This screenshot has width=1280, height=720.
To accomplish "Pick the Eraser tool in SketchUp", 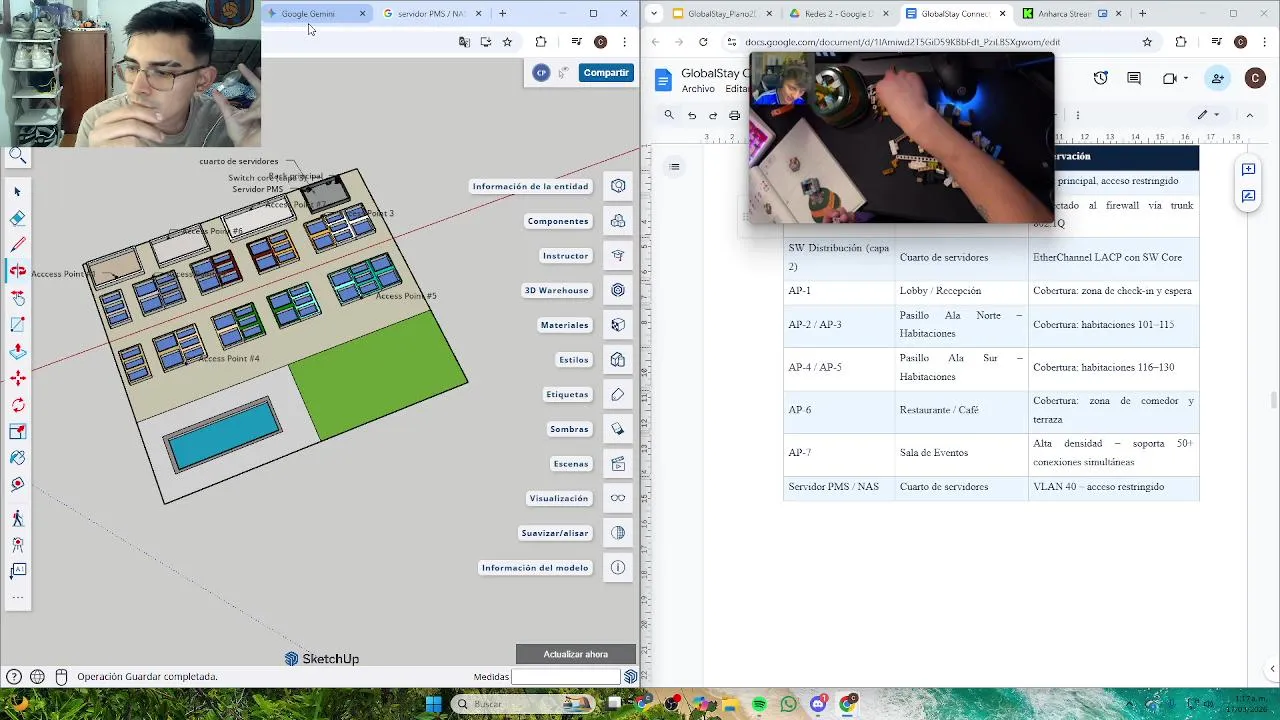I will click(17, 218).
